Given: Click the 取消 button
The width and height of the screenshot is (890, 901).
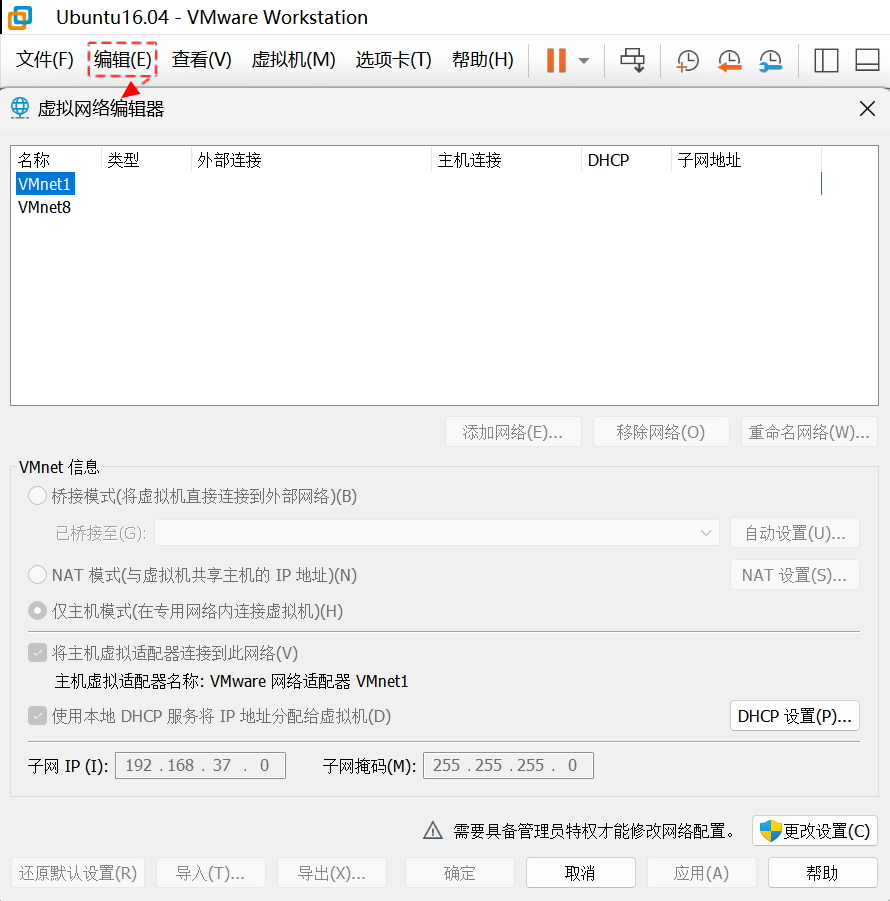Looking at the screenshot, I should (580, 873).
